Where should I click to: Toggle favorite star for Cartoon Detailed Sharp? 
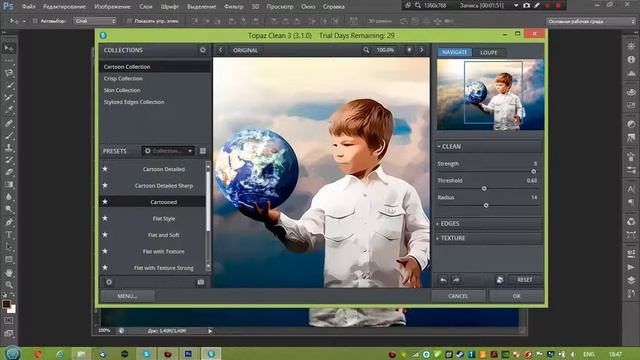click(105, 185)
